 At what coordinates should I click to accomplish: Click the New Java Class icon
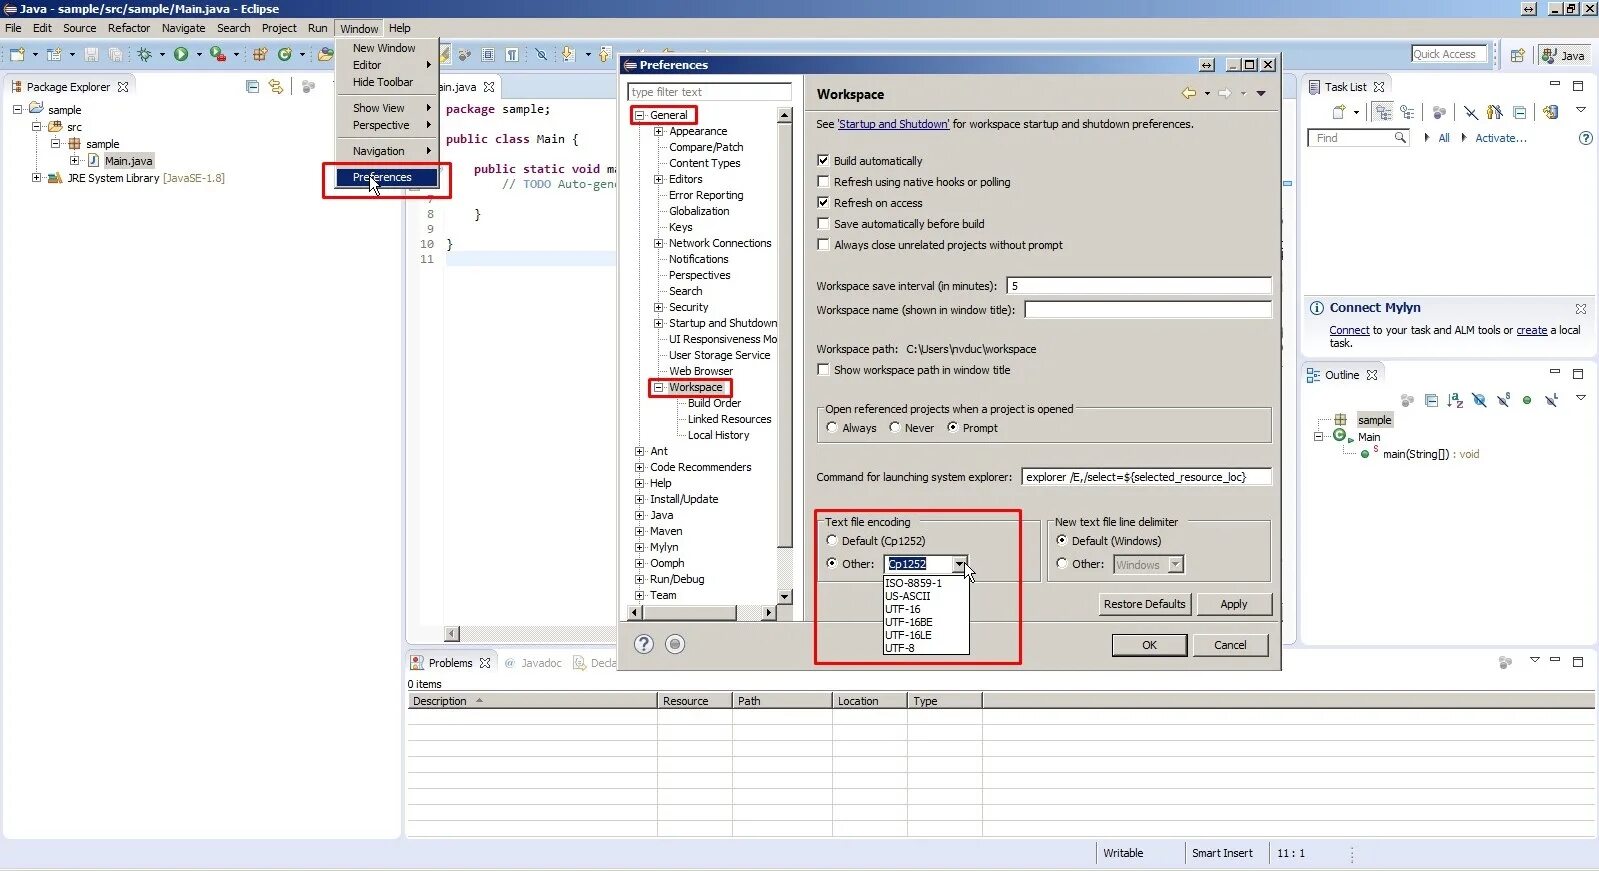pos(285,54)
